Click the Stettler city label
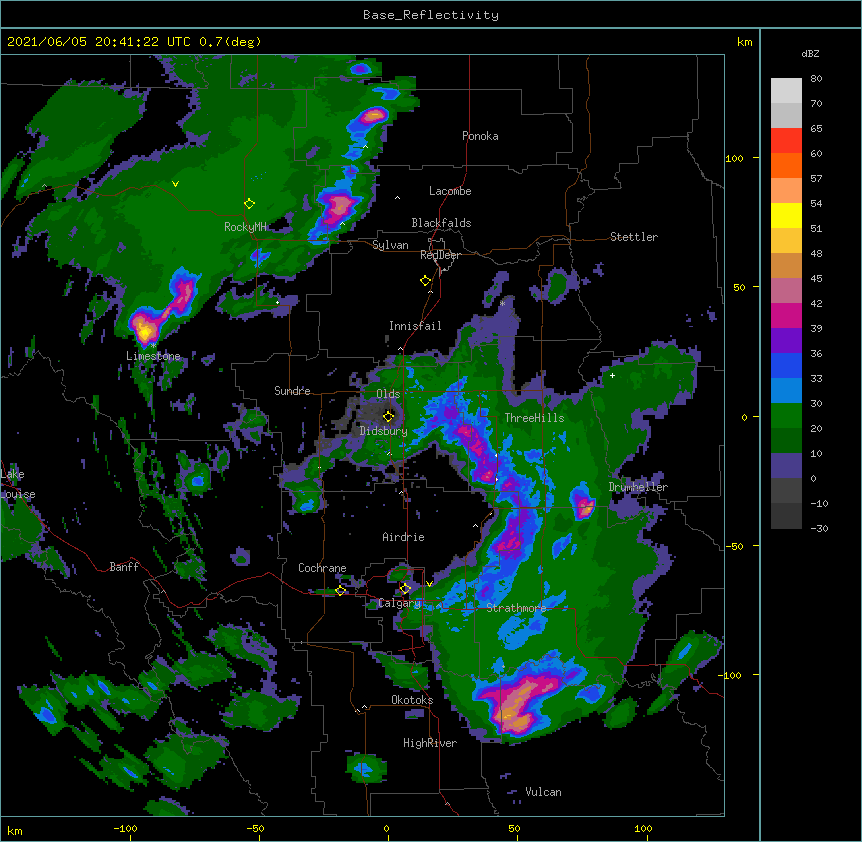 click(634, 237)
